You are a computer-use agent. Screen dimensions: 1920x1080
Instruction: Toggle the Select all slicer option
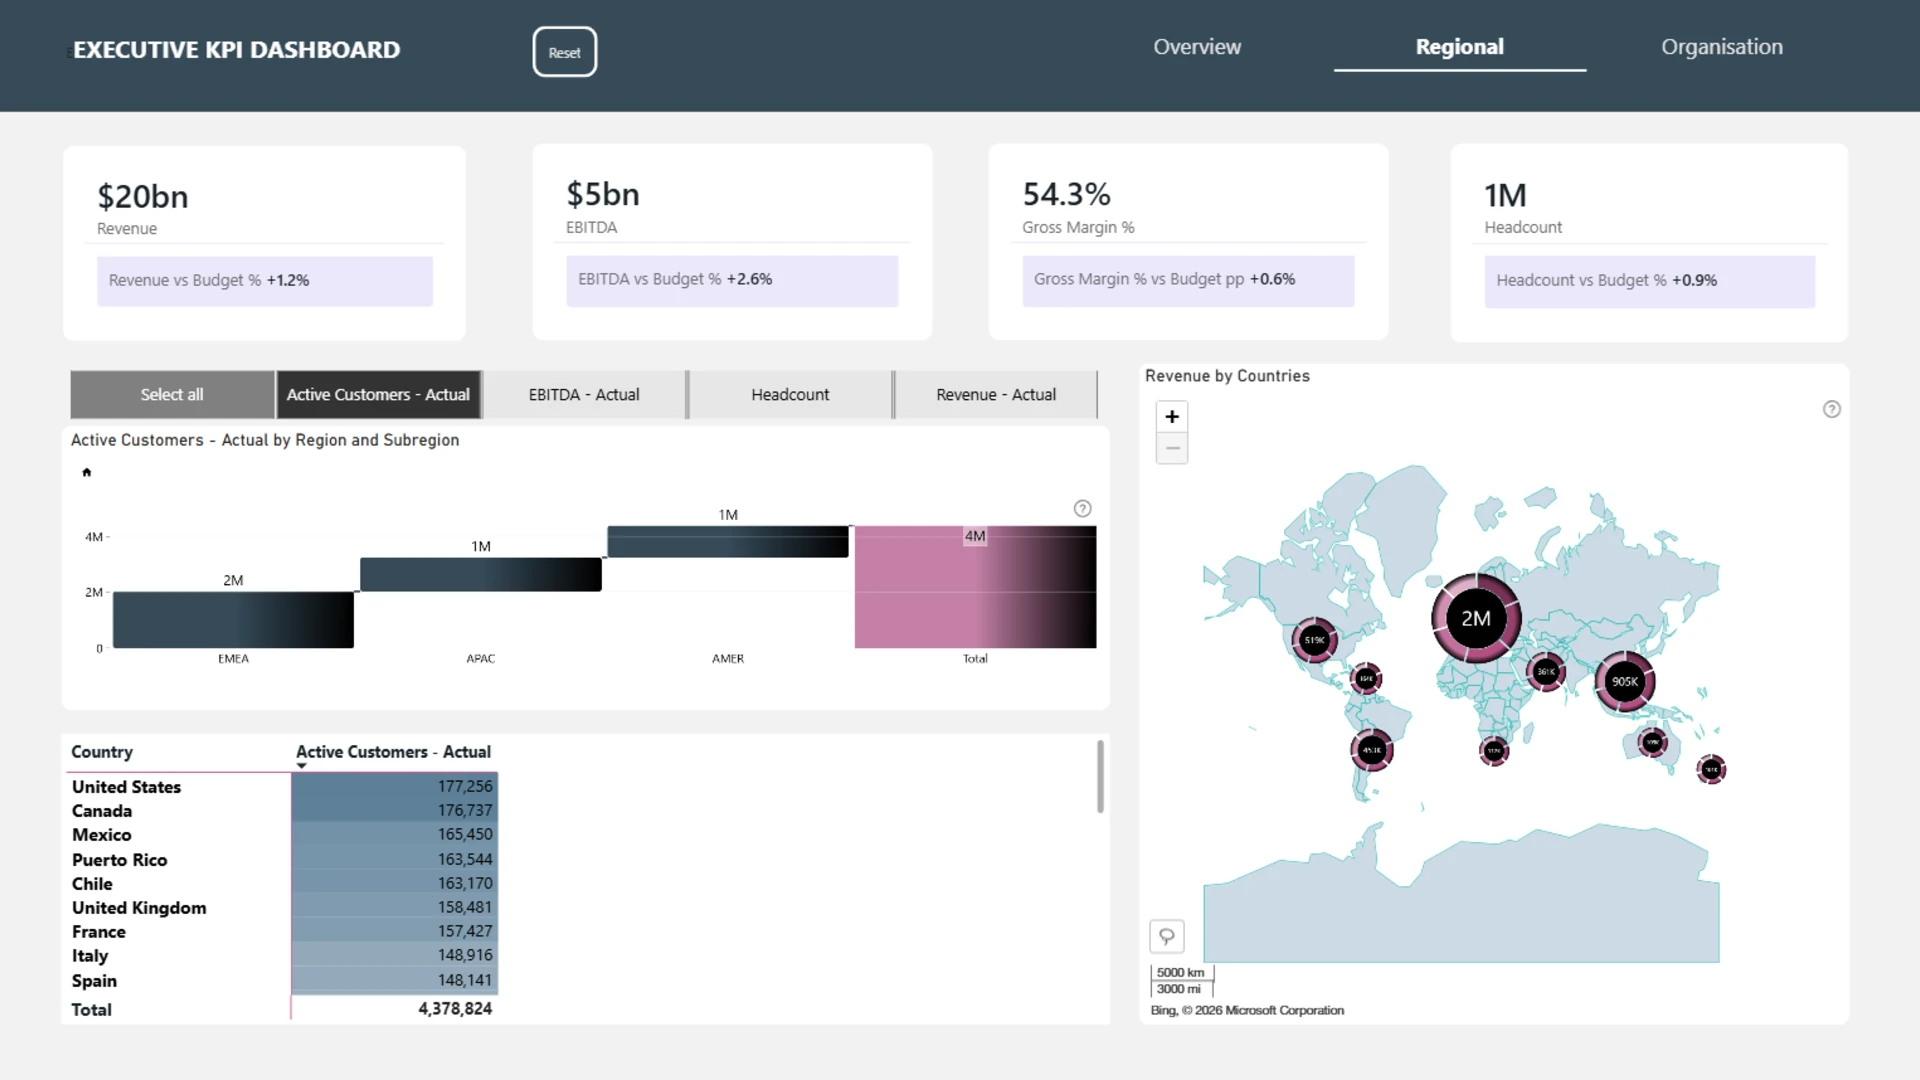pyautogui.click(x=172, y=395)
